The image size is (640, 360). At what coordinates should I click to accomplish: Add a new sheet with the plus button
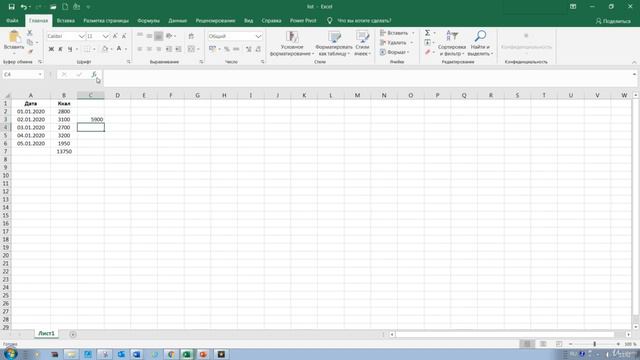coord(73,334)
